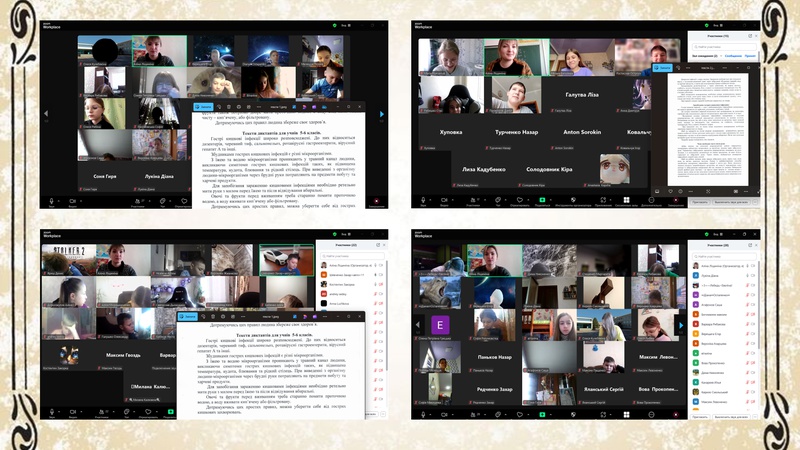800x450 pixels.
Task: Click Пригласить button in bottom-right participants panel
Action: click(699, 417)
